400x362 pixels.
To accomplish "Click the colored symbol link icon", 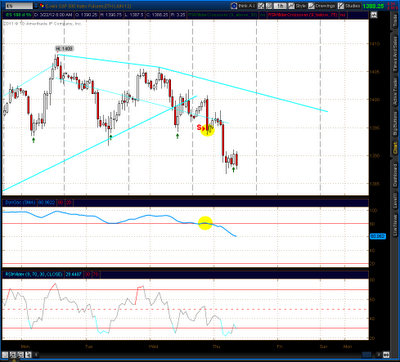I will point(42,6).
